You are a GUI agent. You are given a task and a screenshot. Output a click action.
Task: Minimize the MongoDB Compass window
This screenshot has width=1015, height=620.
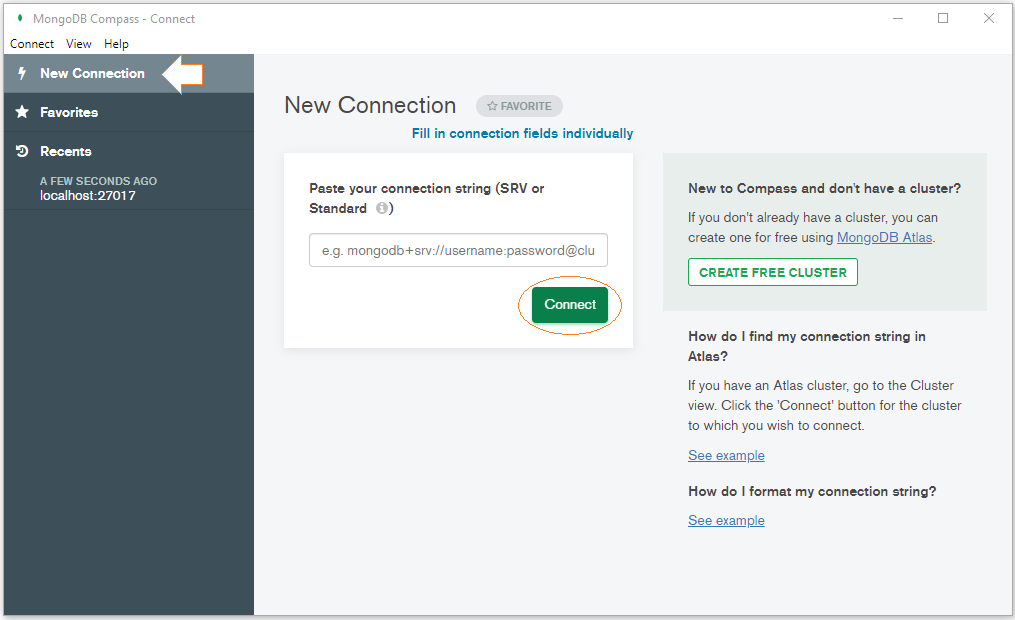tap(898, 18)
